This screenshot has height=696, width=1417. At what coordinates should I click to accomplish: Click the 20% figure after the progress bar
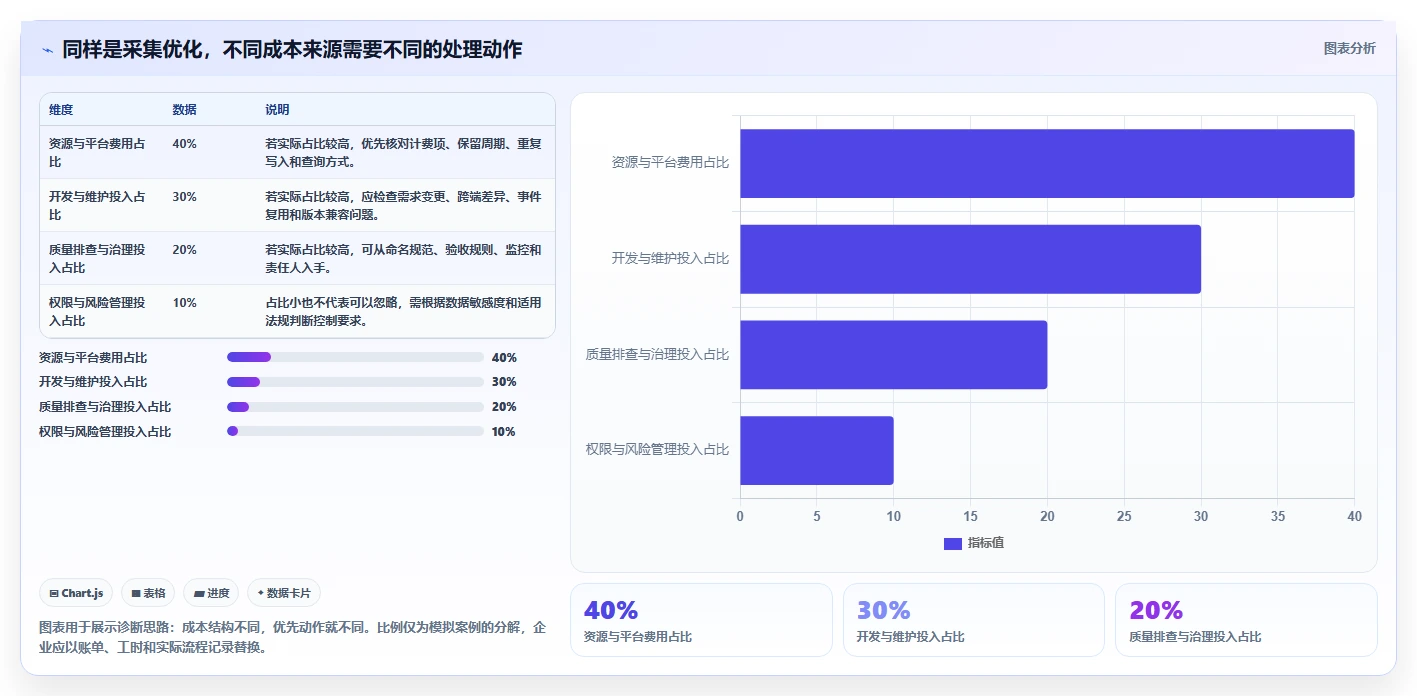click(504, 407)
